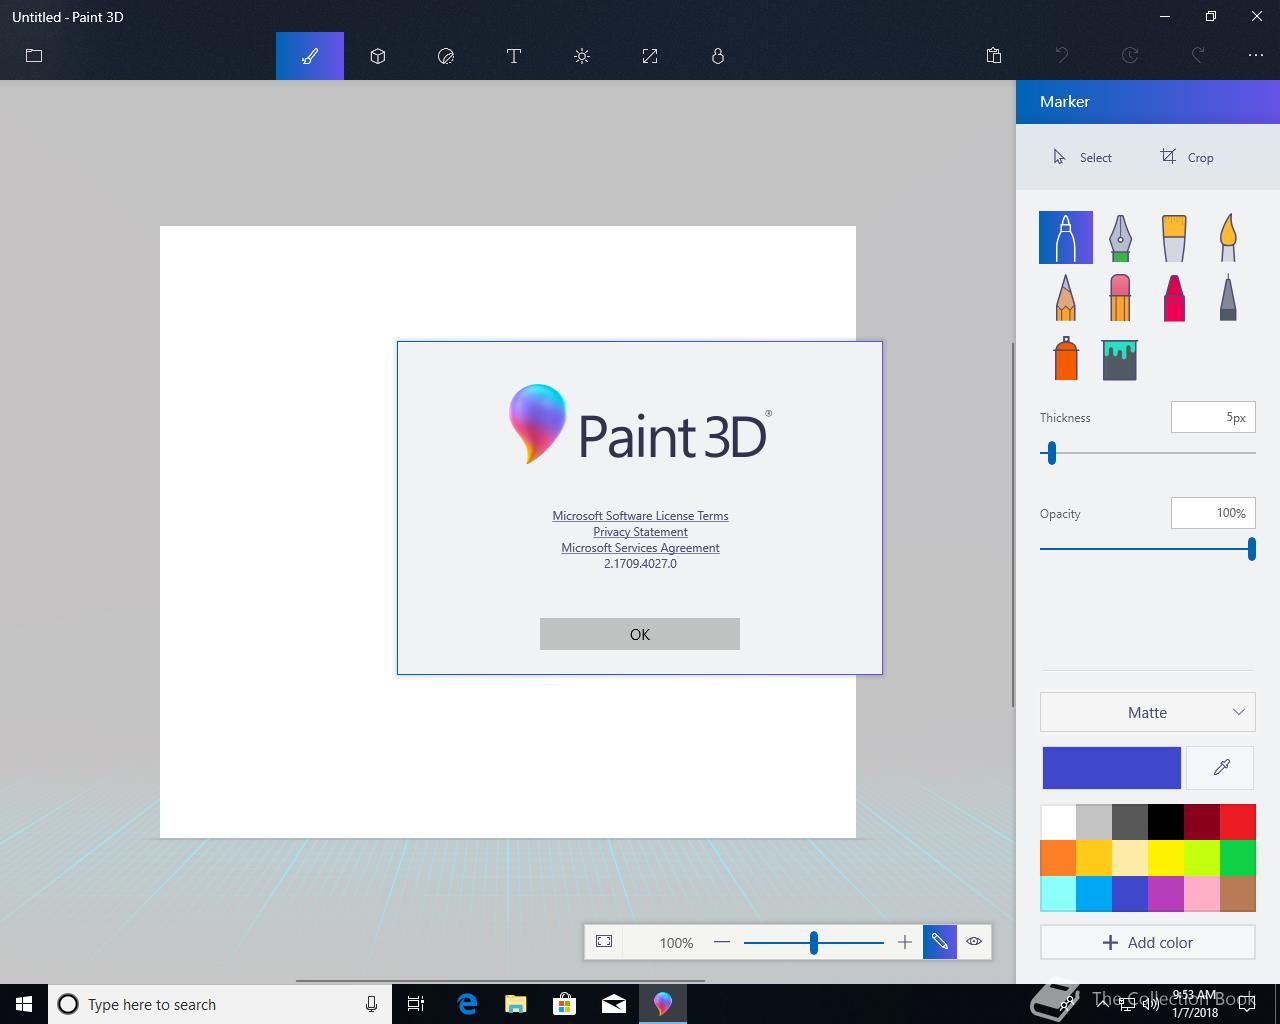
Task: Pick the pink color swatch
Action: pos(1202,894)
